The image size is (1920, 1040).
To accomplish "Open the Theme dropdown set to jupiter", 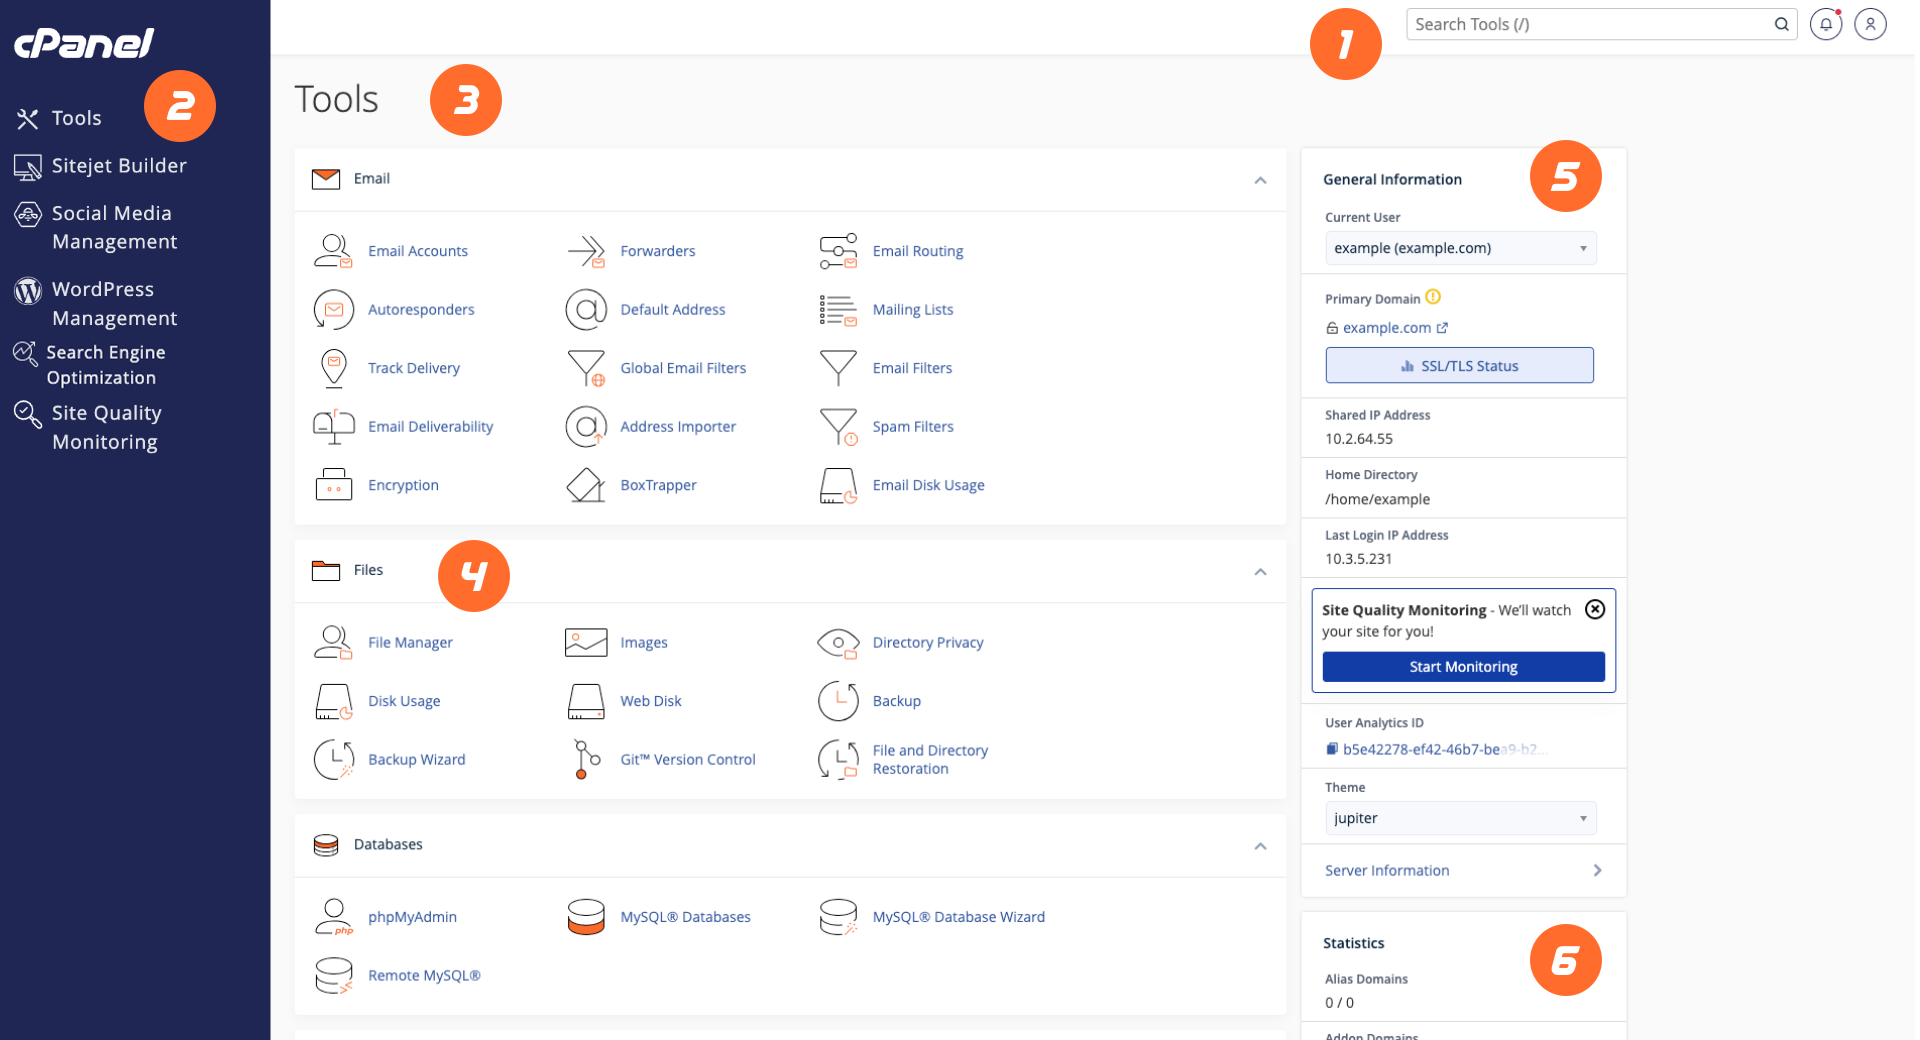I will (x=1460, y=818).
